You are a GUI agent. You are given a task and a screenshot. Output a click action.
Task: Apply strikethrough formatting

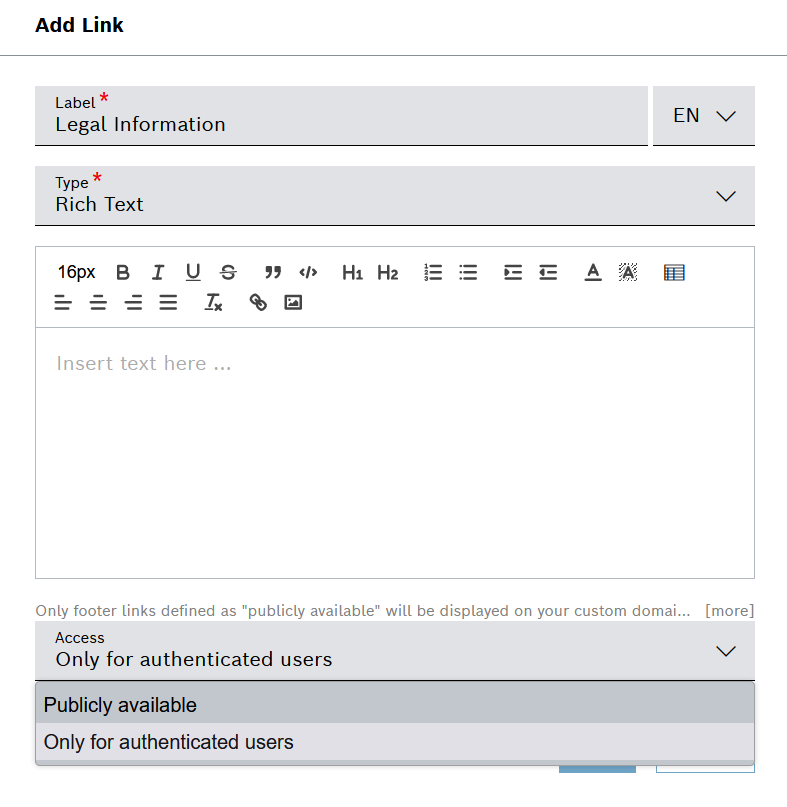click(228, 272)
